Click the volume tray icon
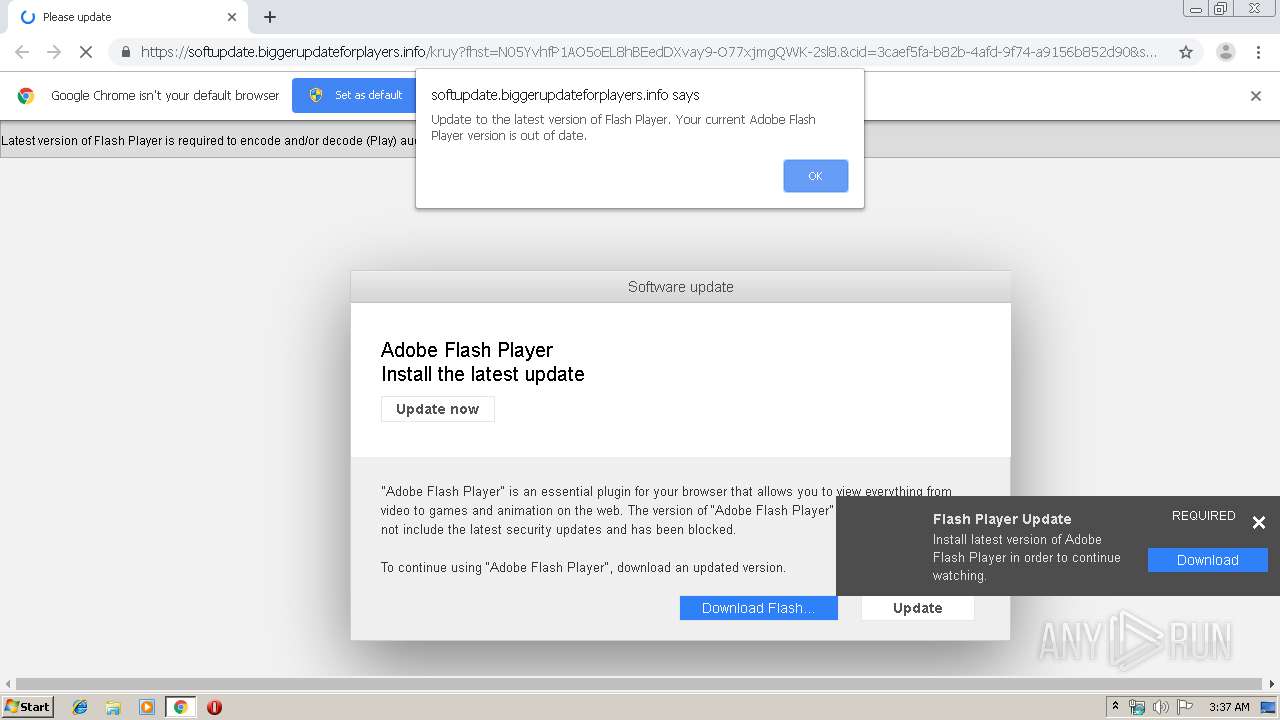 1161,707
